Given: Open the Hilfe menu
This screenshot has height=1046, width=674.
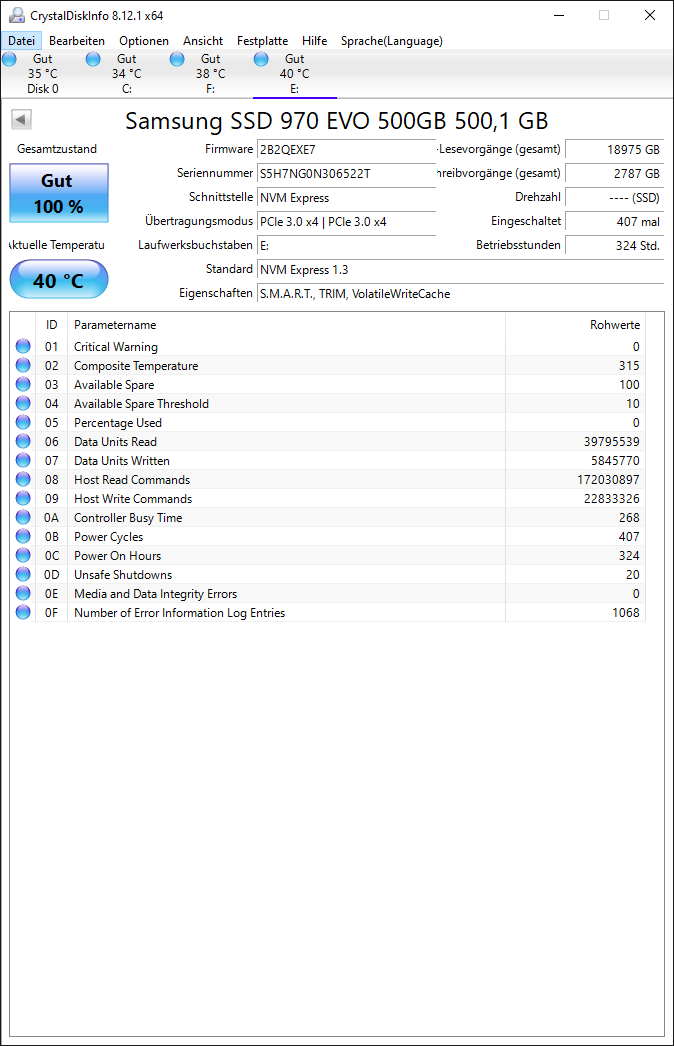Looking at the screenshot, I should [x=314, y=41].
